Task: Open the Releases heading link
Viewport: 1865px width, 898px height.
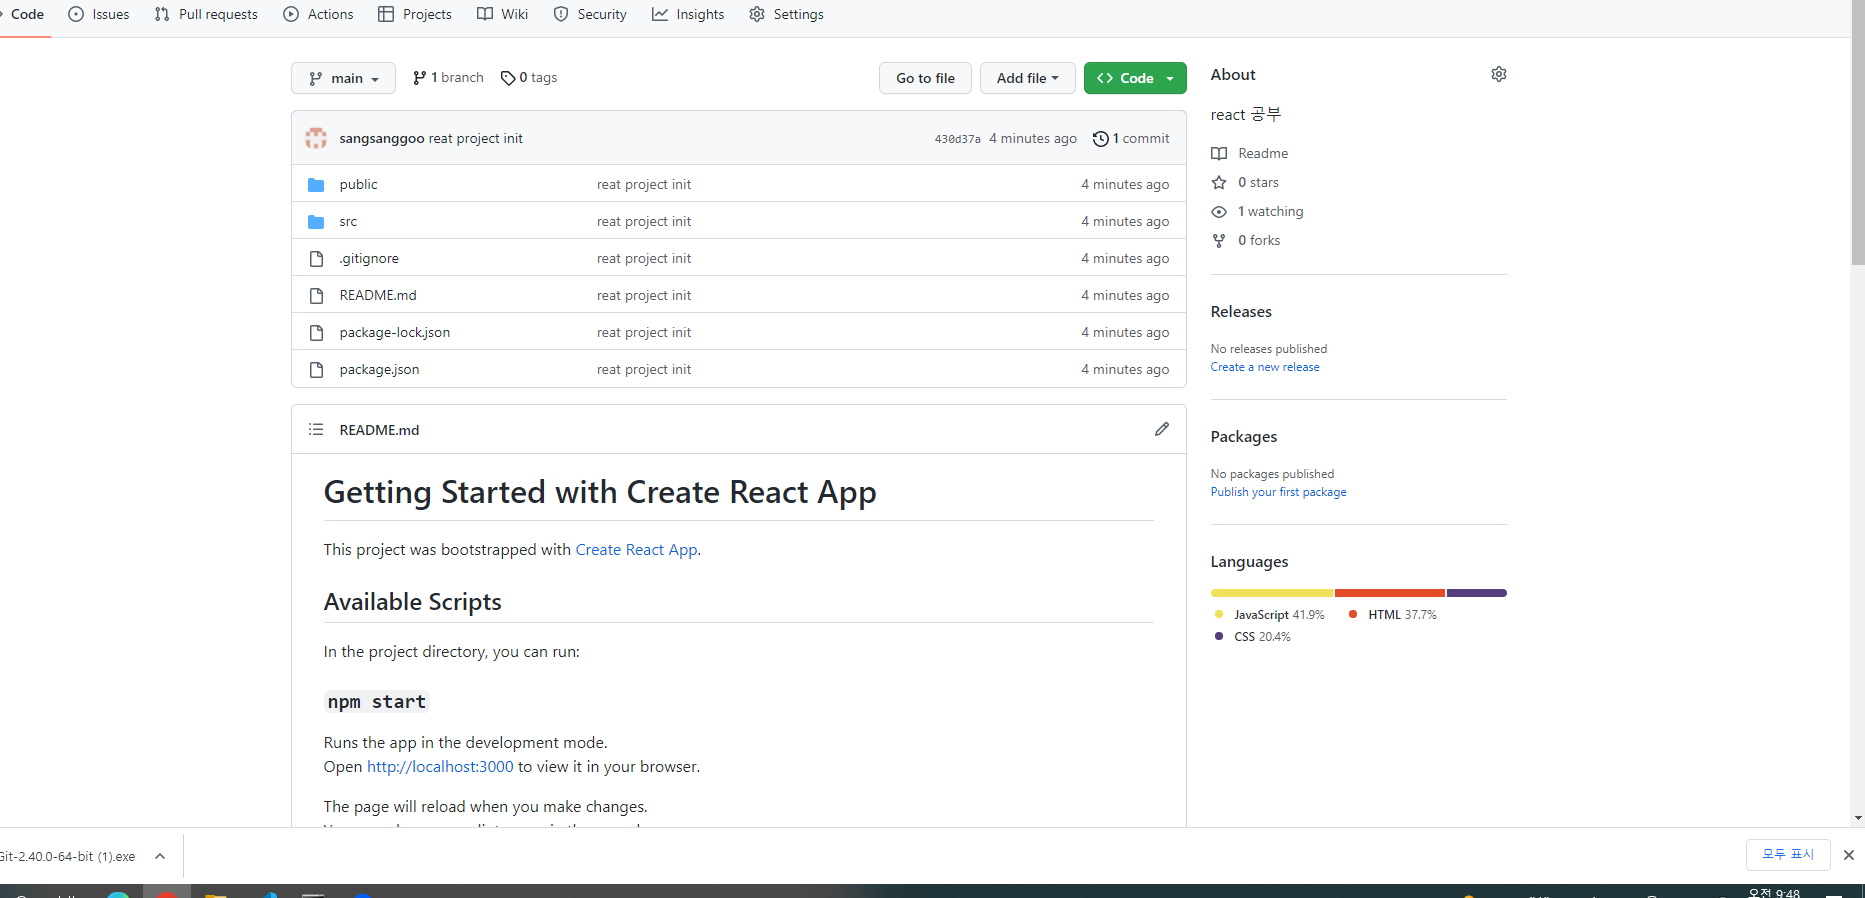Action: [x=1241, y=312]
